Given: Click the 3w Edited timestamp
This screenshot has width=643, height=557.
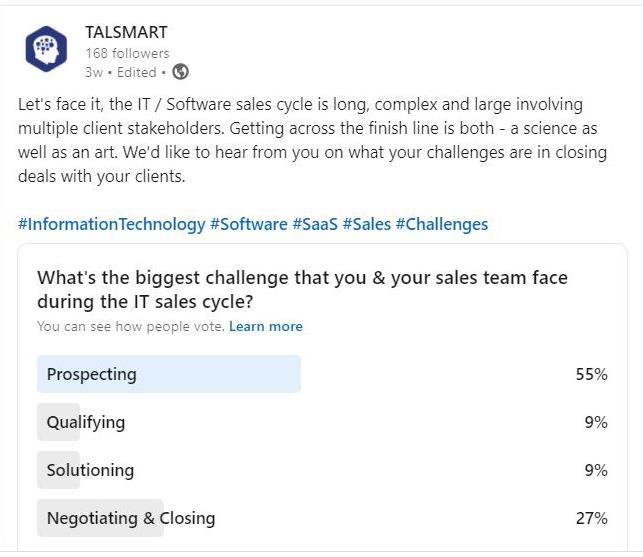Looking at the screenshot, I should coord(120,72).
